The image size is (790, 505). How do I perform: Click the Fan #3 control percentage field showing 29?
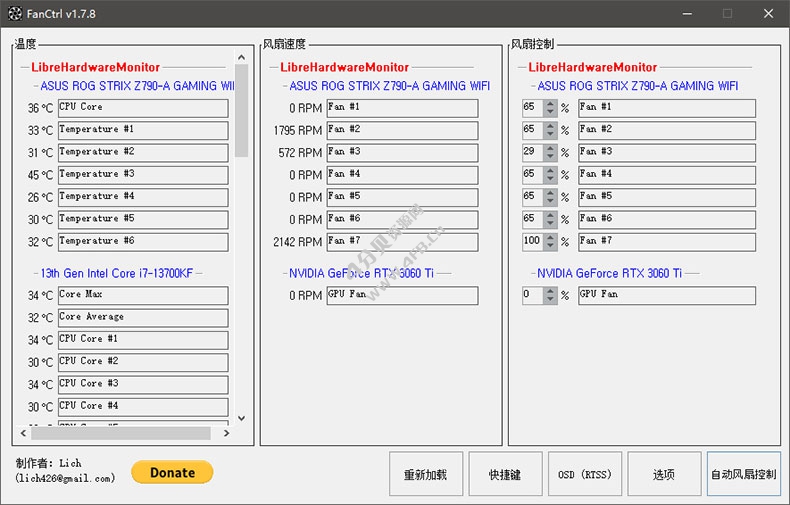(533, 152)
